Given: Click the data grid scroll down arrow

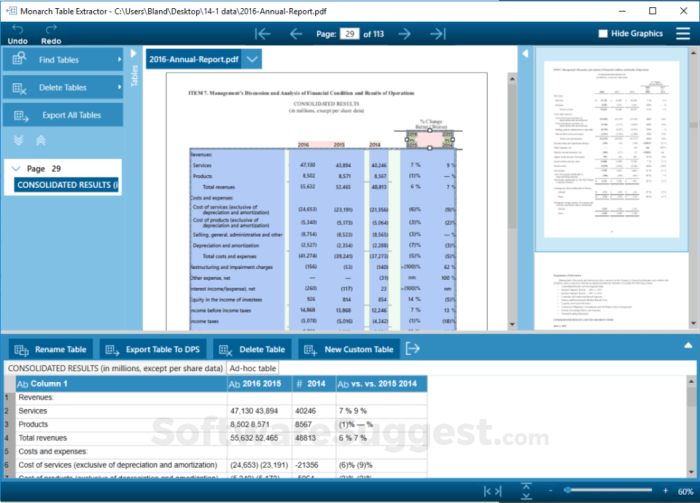Looking at the screenshot, I should tap(692, 472).
